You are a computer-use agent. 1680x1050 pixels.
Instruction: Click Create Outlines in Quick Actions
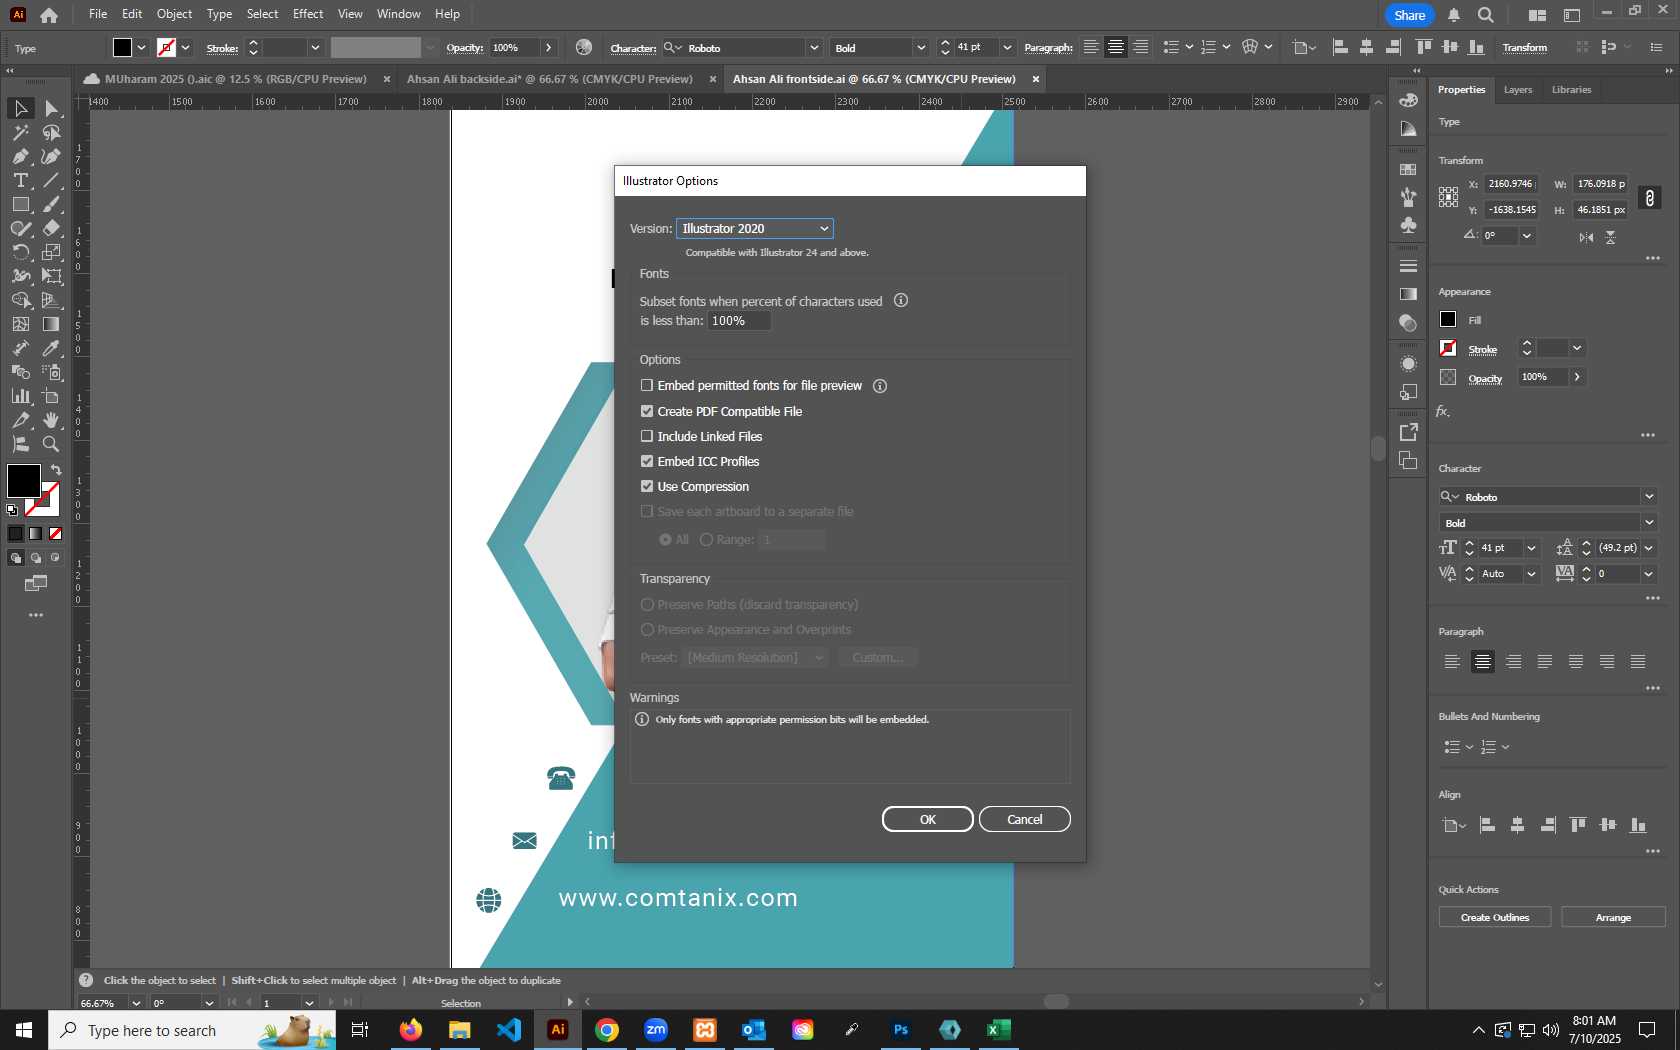(x=1494, y=917)
